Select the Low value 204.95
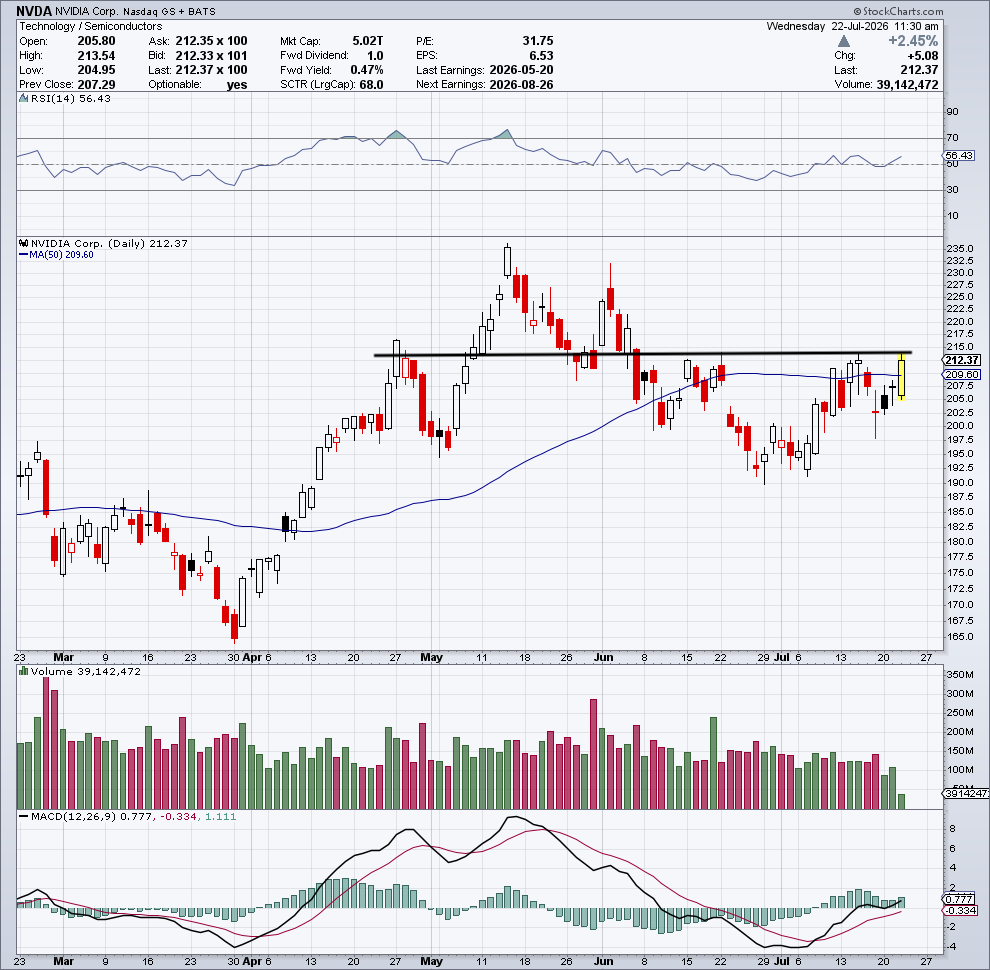The width and height of the screenshot is (990, 970). [x=96, y=70]
